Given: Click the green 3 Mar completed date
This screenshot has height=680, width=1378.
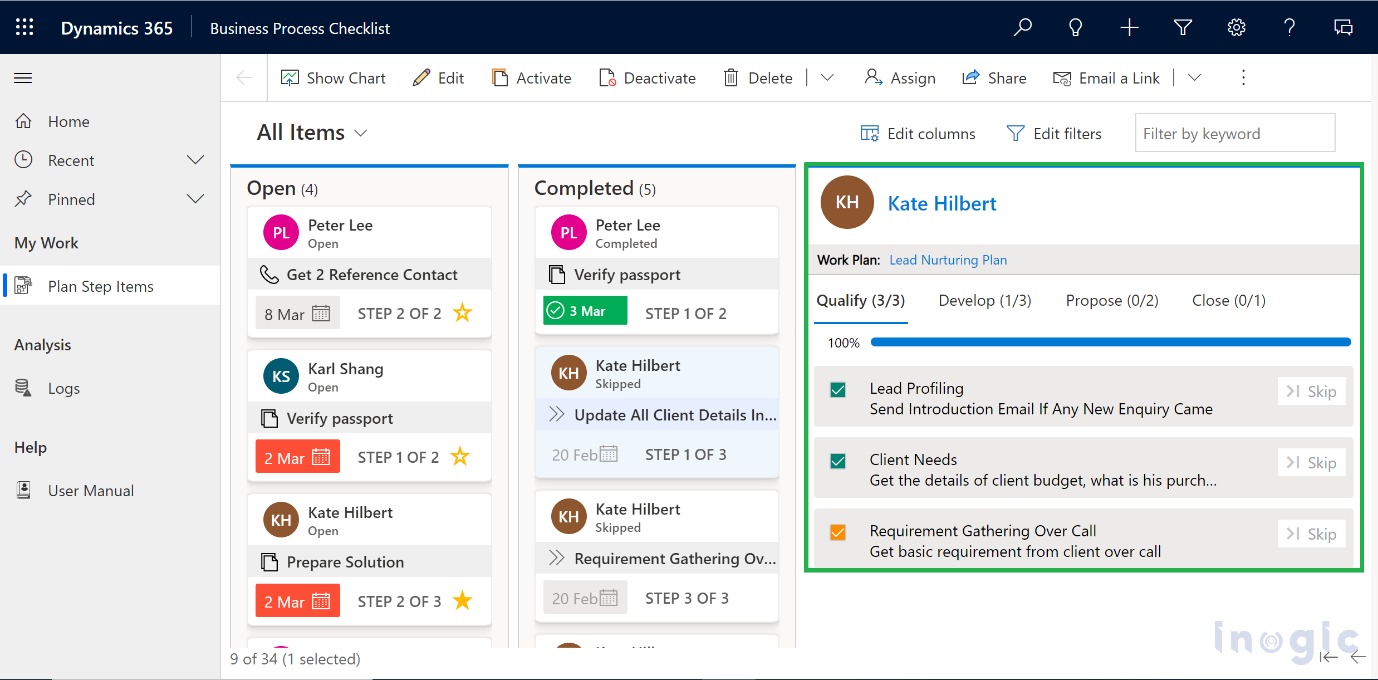Looking at the screenshot, I should pos(585,311).
